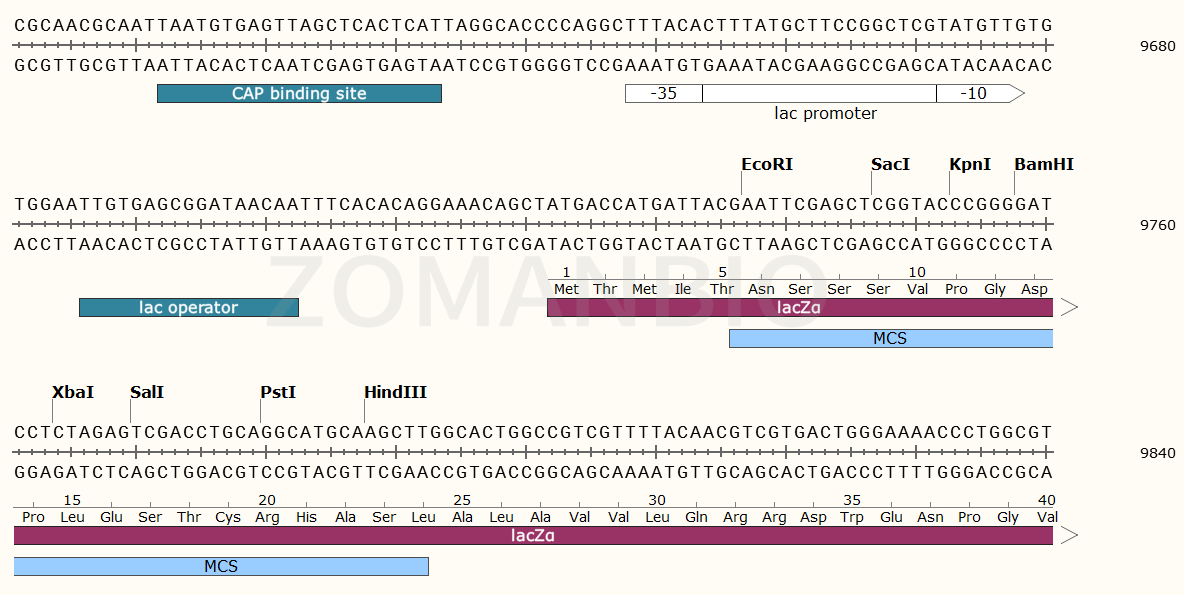
Task: Click the -35 box of lac promoter
Action: click(663, 94)
